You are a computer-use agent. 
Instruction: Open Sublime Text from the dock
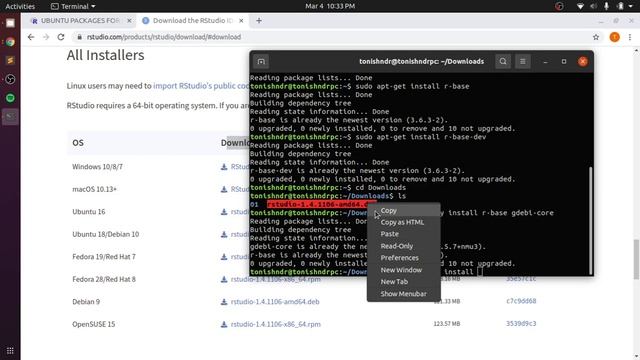click(x=10, y=60)
